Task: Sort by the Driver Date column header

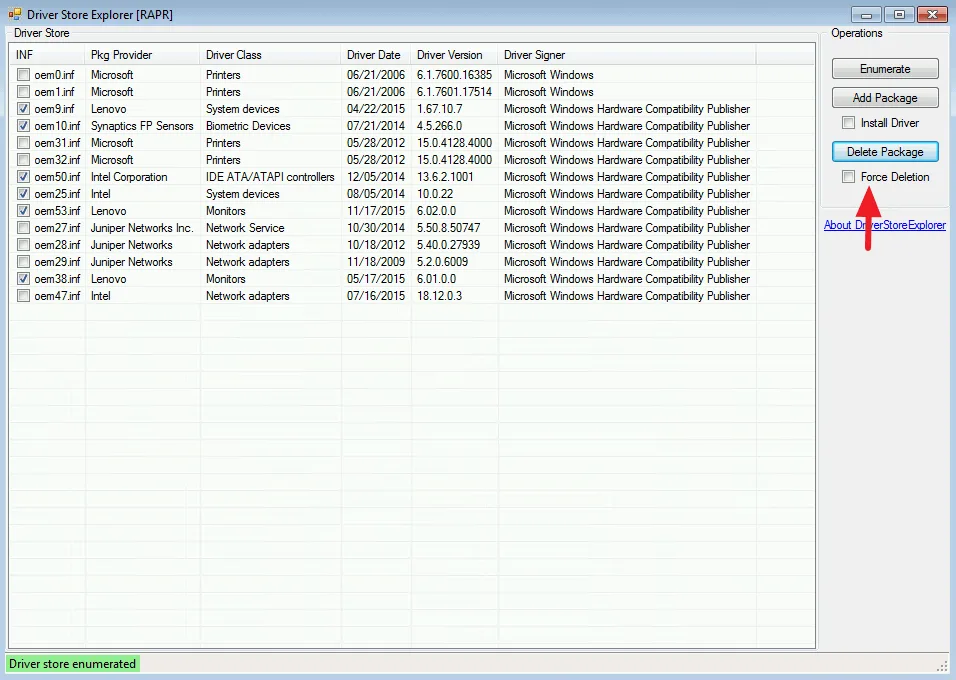Action: (x=376, y=55)
